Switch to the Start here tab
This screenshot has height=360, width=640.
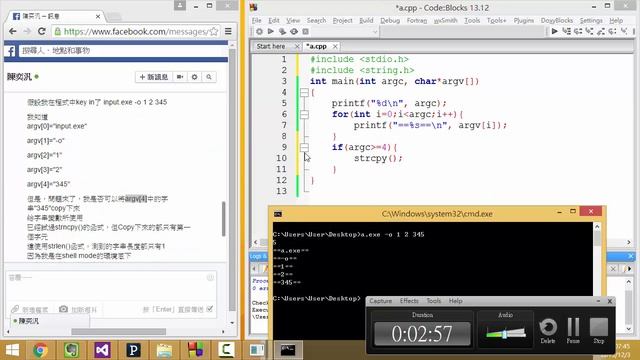[x=271, y=47]
